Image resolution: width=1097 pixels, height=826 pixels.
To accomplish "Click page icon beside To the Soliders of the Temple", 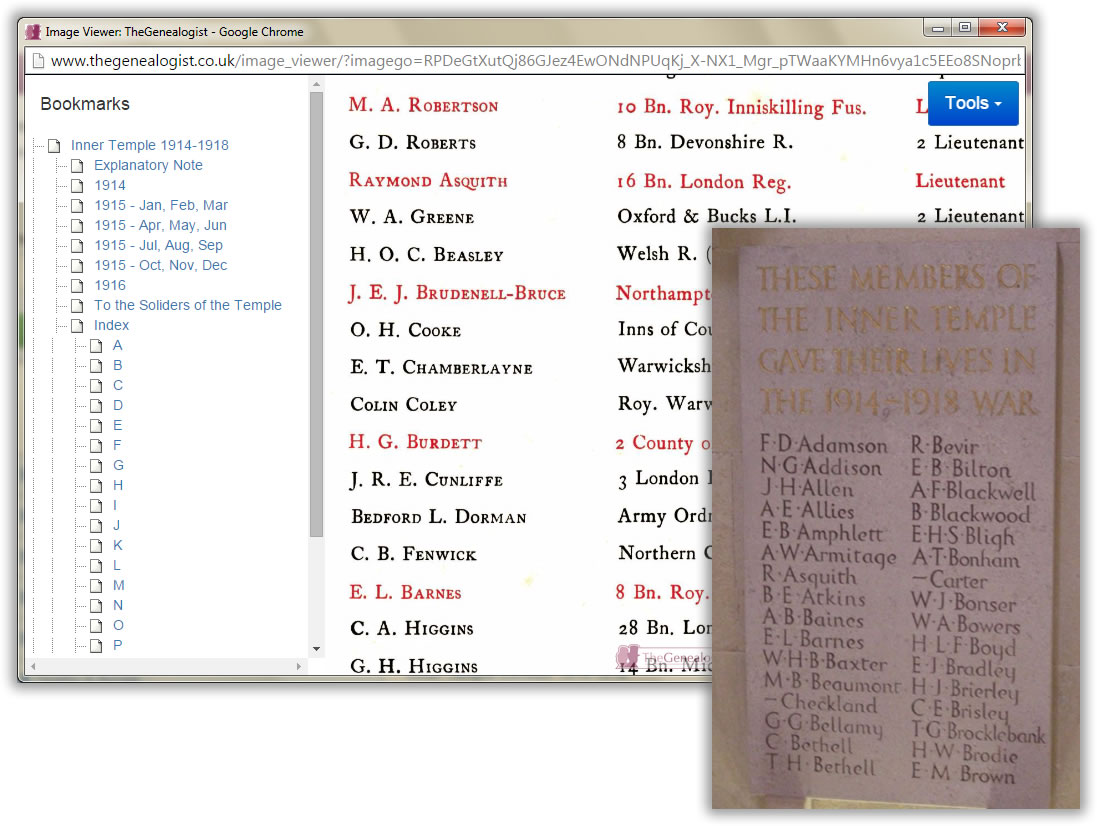I will (77, 306).
